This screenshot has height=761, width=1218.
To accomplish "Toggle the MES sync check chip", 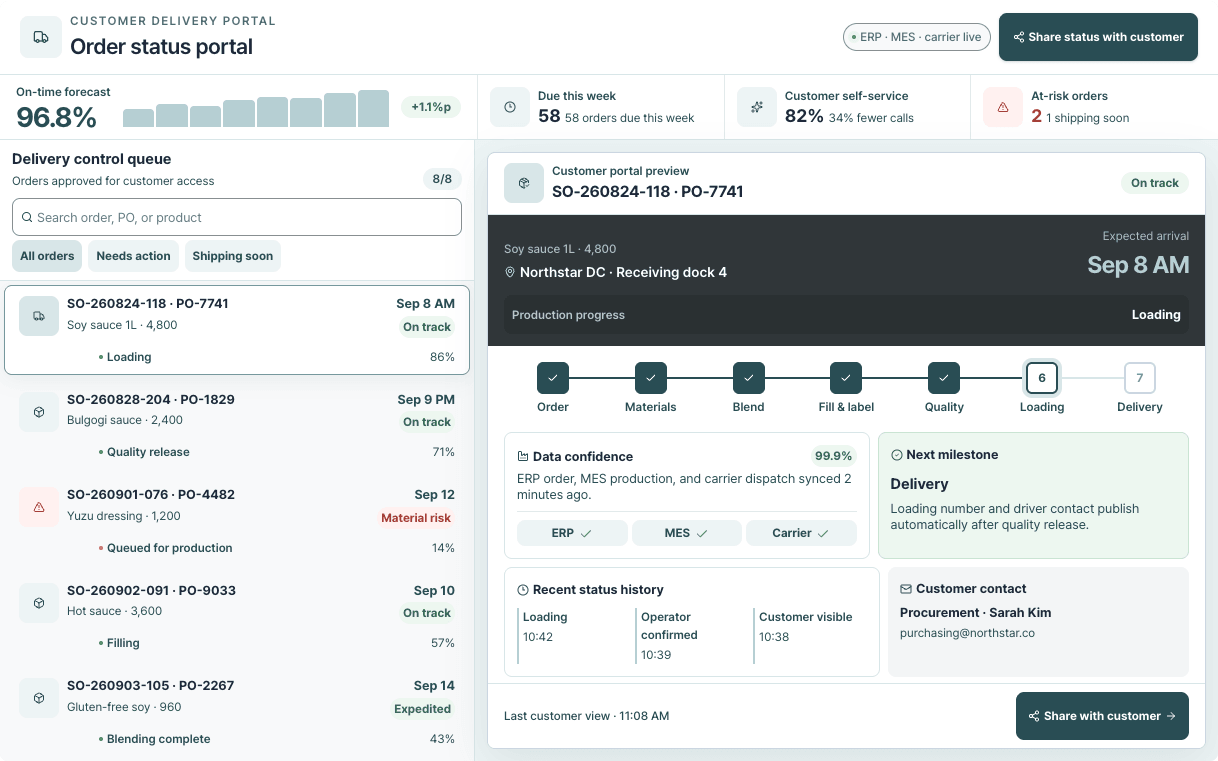I will pos(687,533).
